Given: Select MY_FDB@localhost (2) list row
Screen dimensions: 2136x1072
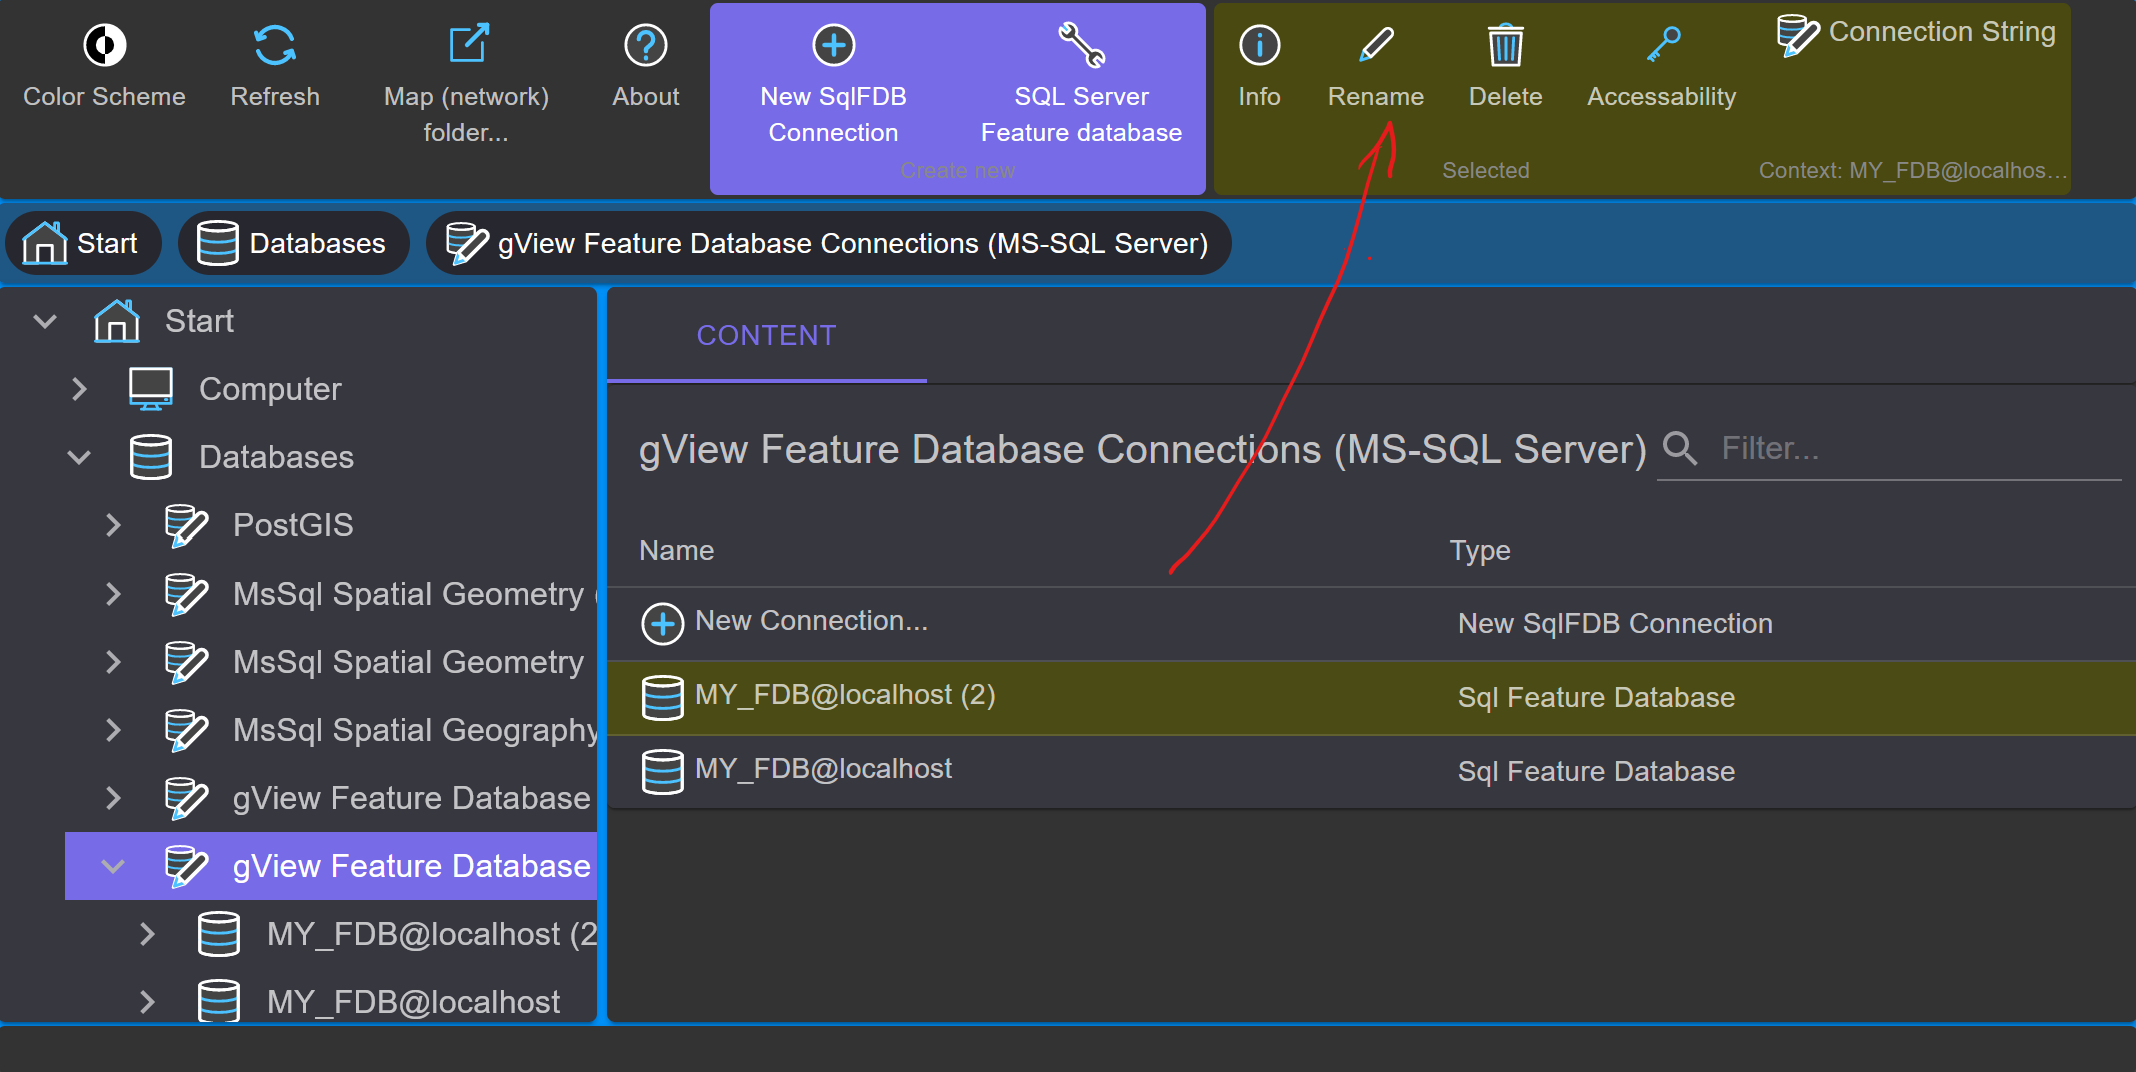Looking at the screenshot, I should tap(1371, 697).
